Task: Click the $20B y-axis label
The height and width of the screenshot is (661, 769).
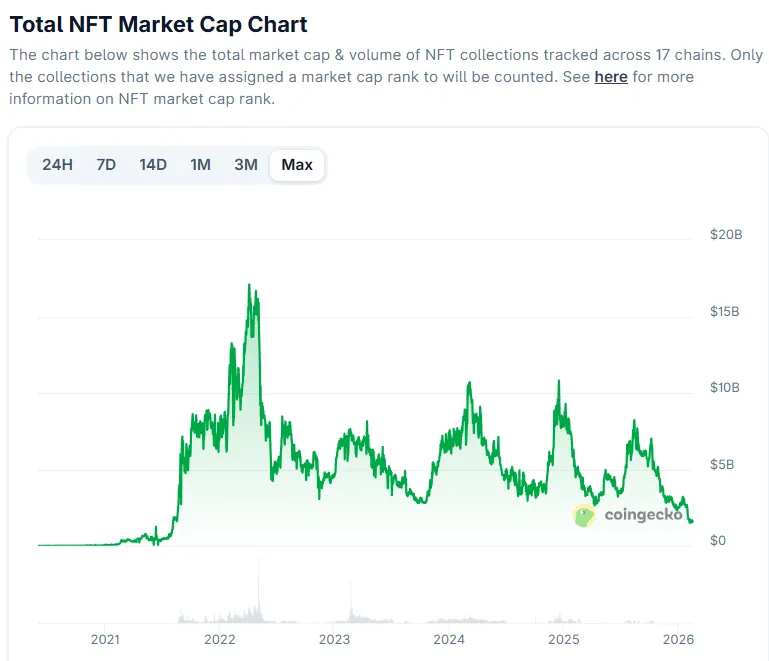Action: click(725, 235)
